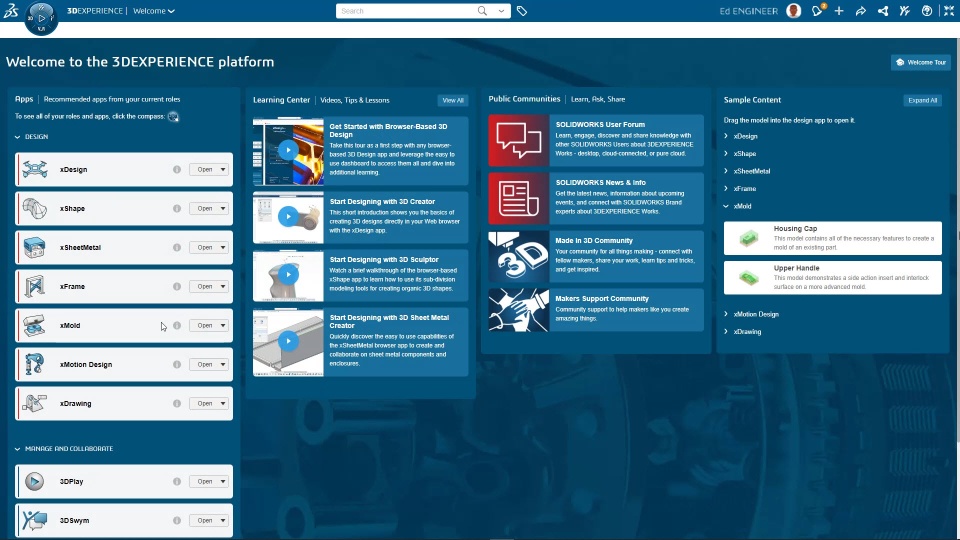The height and width of the screenshot is (540, 960).
Task: Click the xShape app icon
Action: tap(34, 209)
